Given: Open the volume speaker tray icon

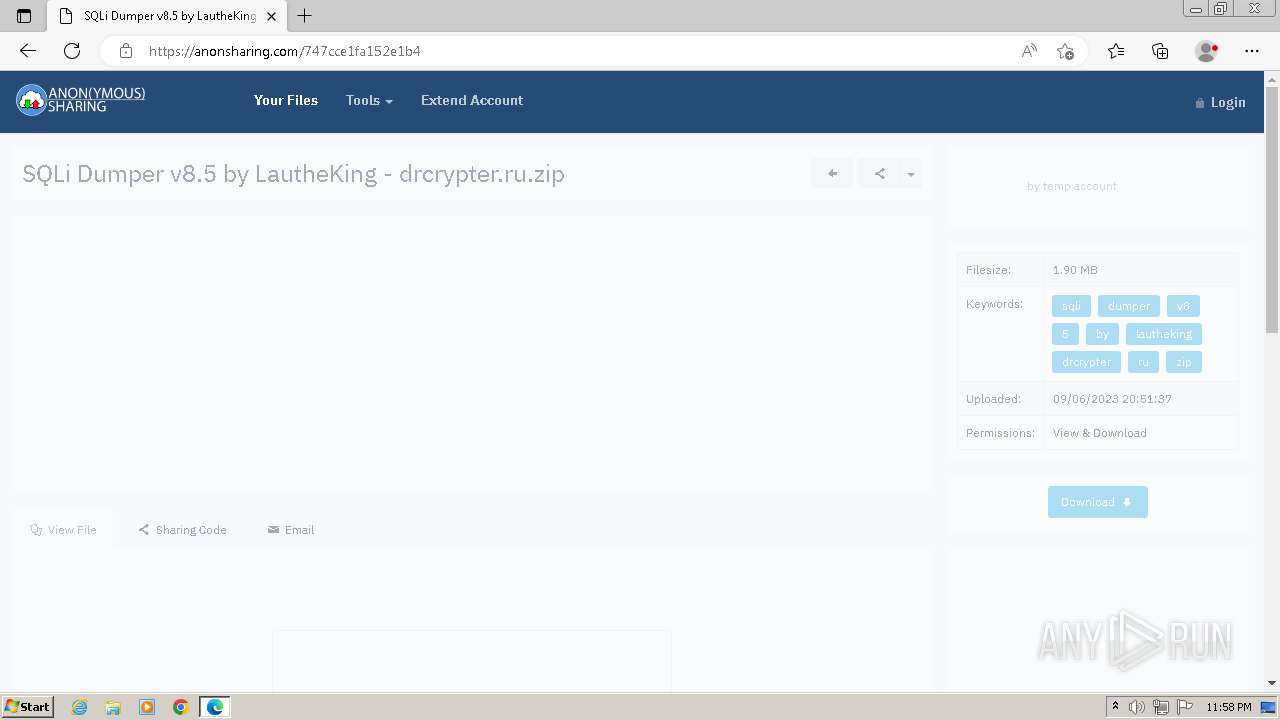Looking at the screenshot, I should pos(1138,707).
